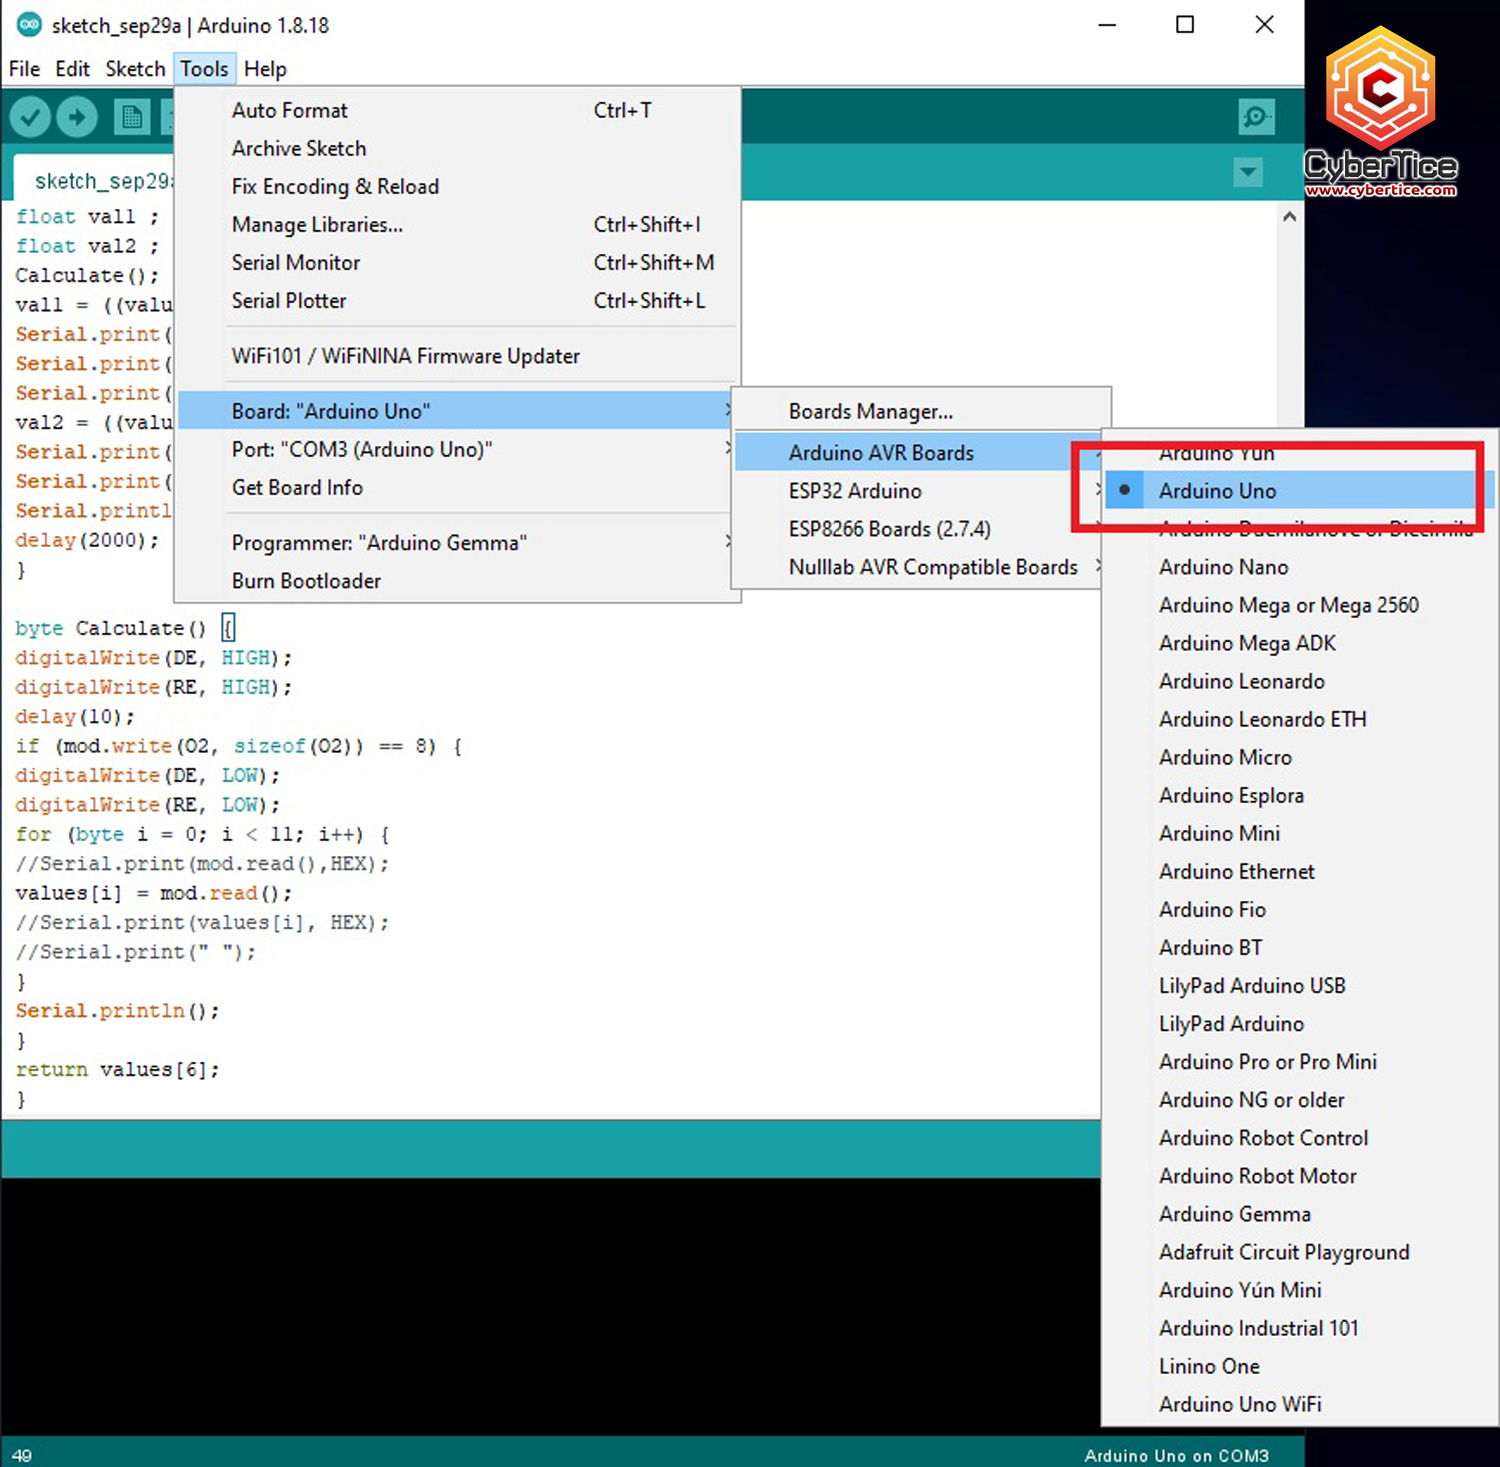Screen dimensions: 1500x1467
Task: Open the File menu
Action: point(23,68)
